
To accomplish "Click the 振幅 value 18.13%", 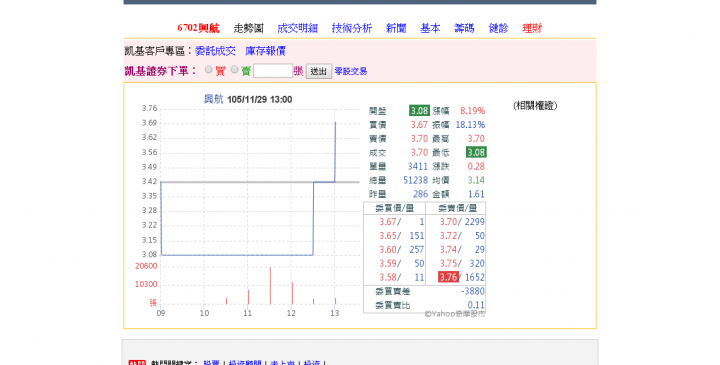I will pyautogui.click(x=470, y=125).
